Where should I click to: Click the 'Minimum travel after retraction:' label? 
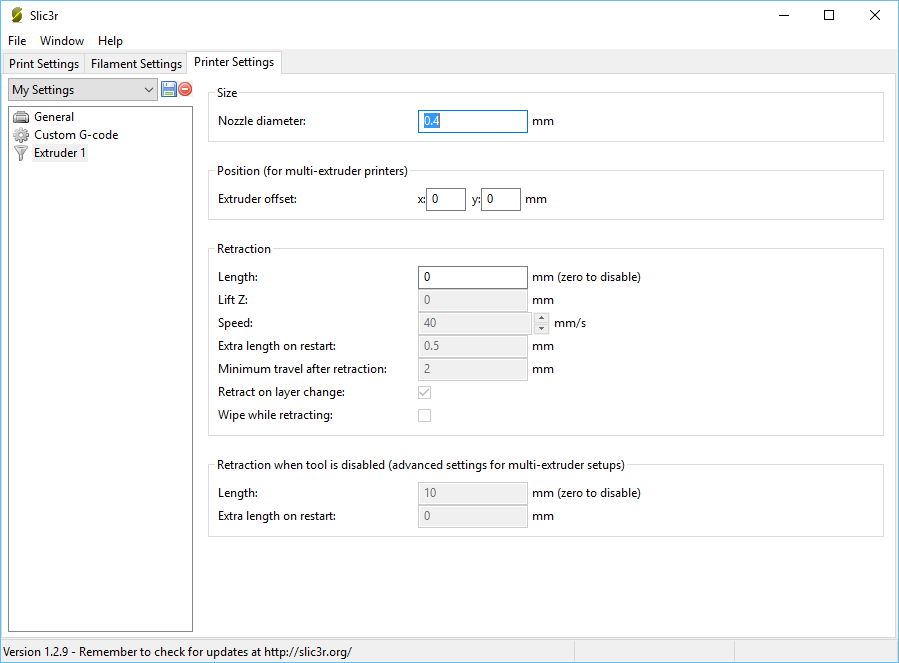tap(303, 369)
